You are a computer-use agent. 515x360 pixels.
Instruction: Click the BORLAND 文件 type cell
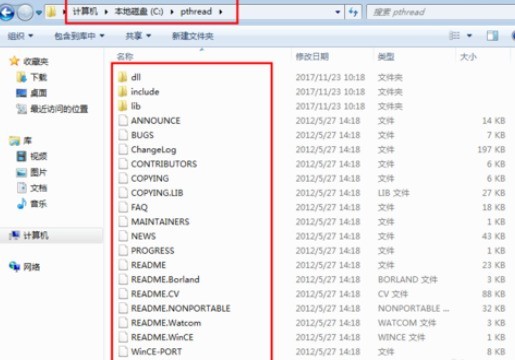coord(408,279)
